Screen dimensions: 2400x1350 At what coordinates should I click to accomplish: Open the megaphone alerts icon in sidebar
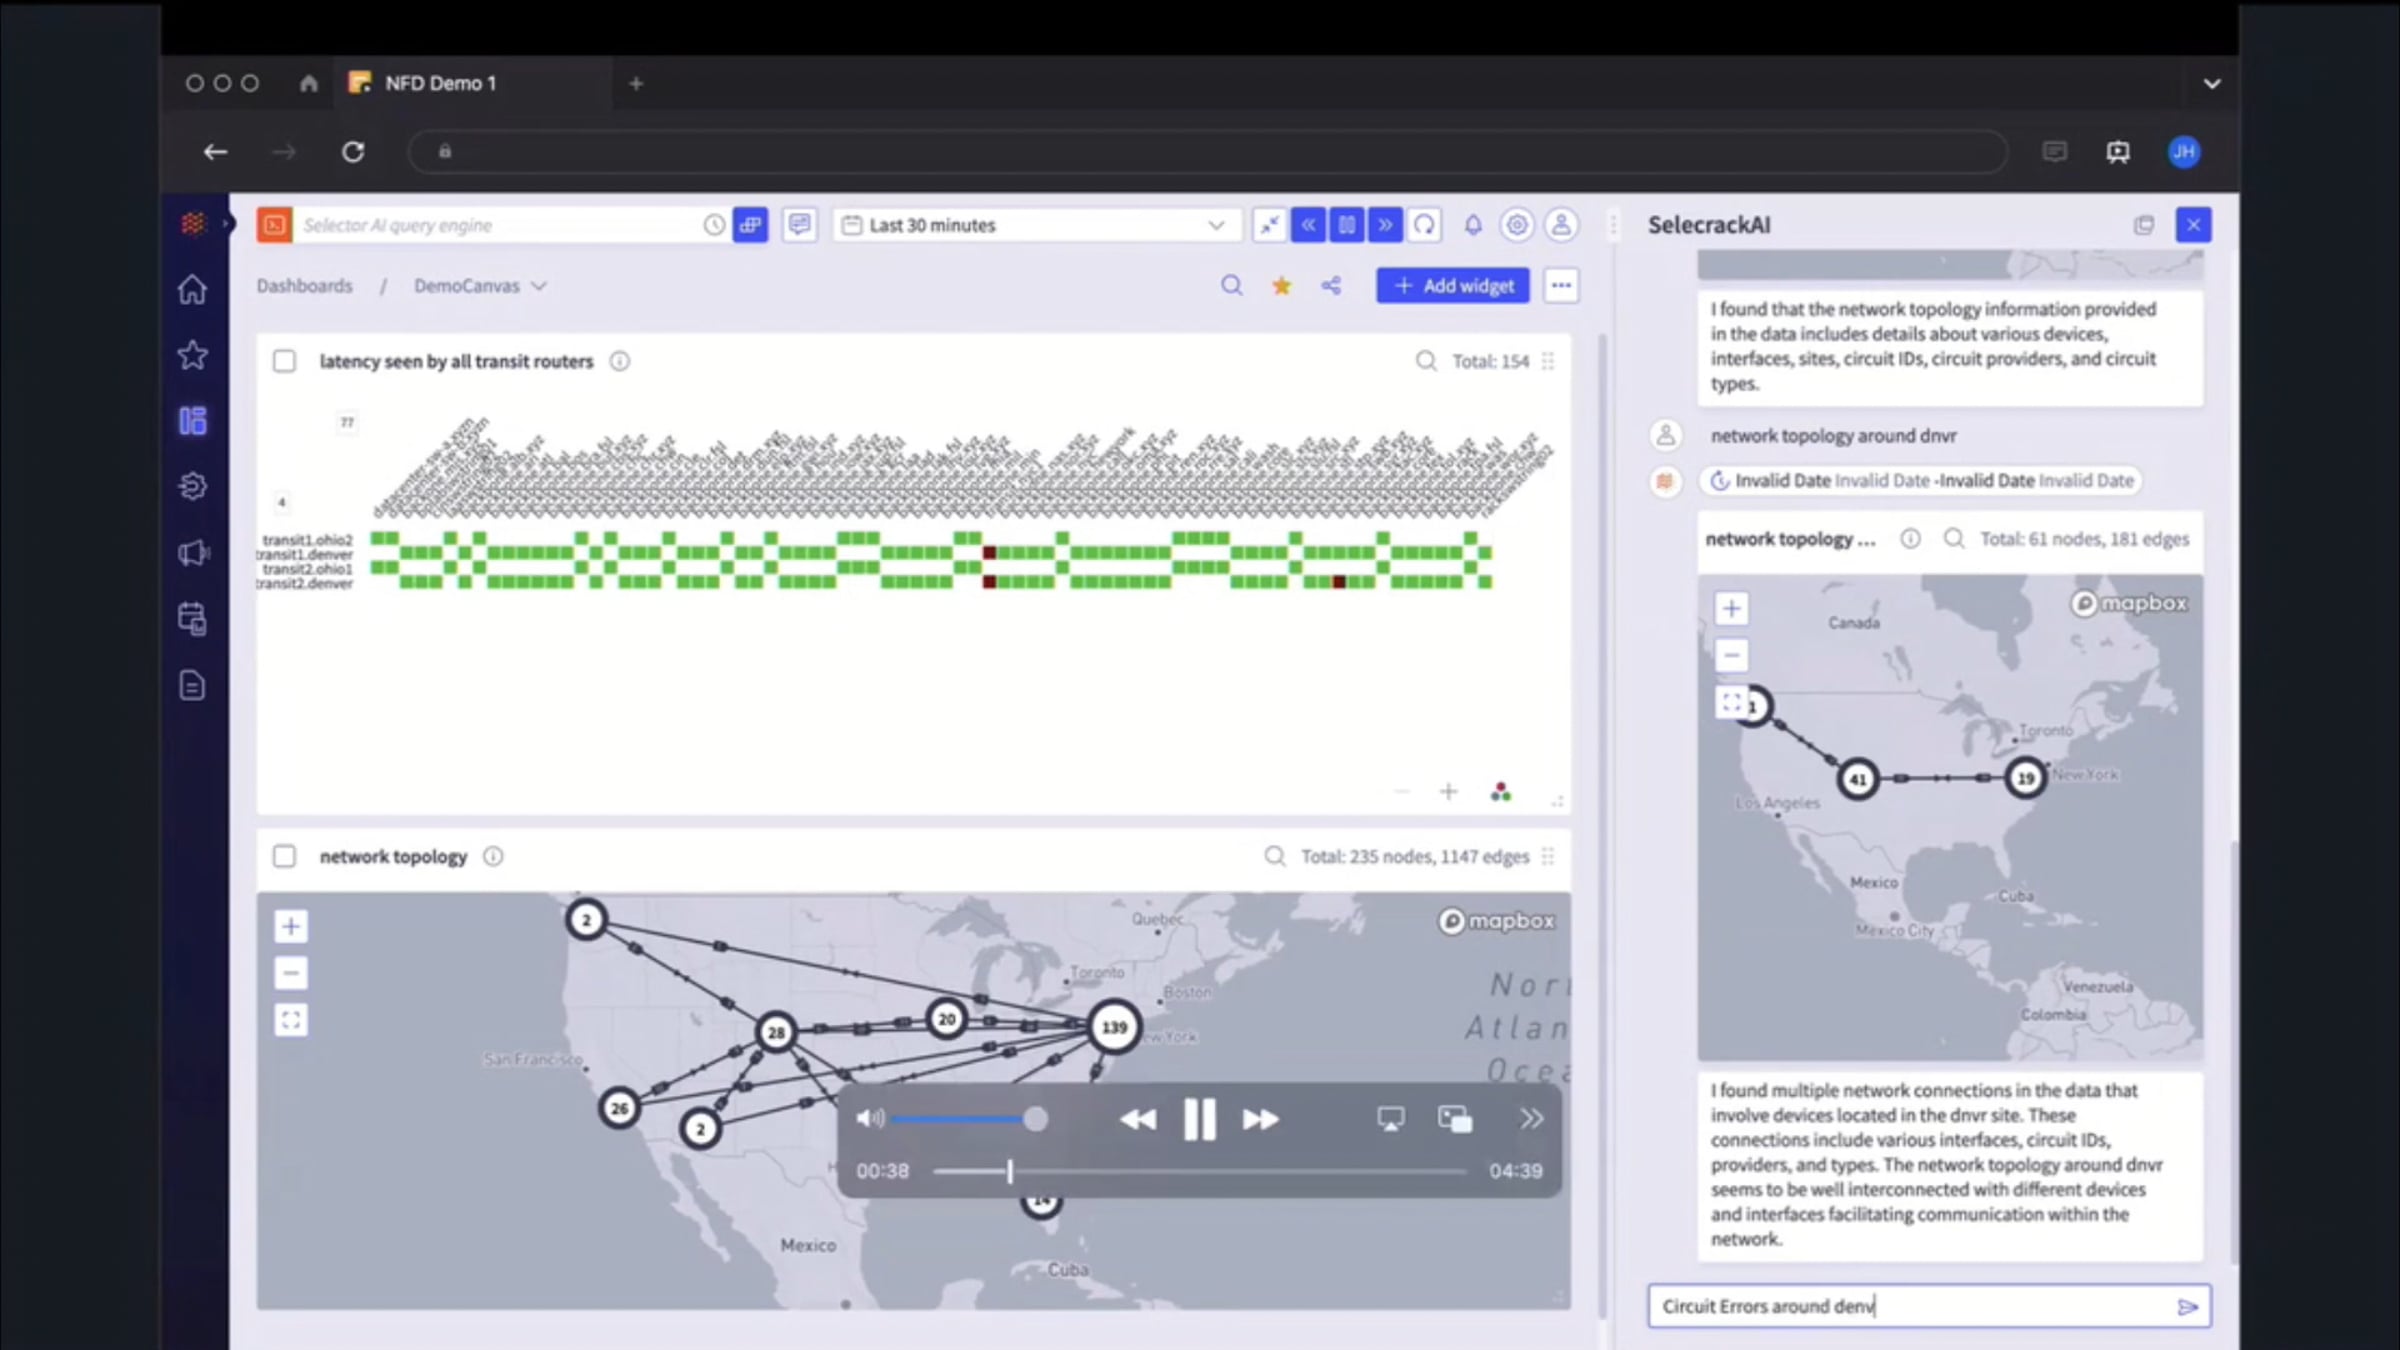point(192,553)
